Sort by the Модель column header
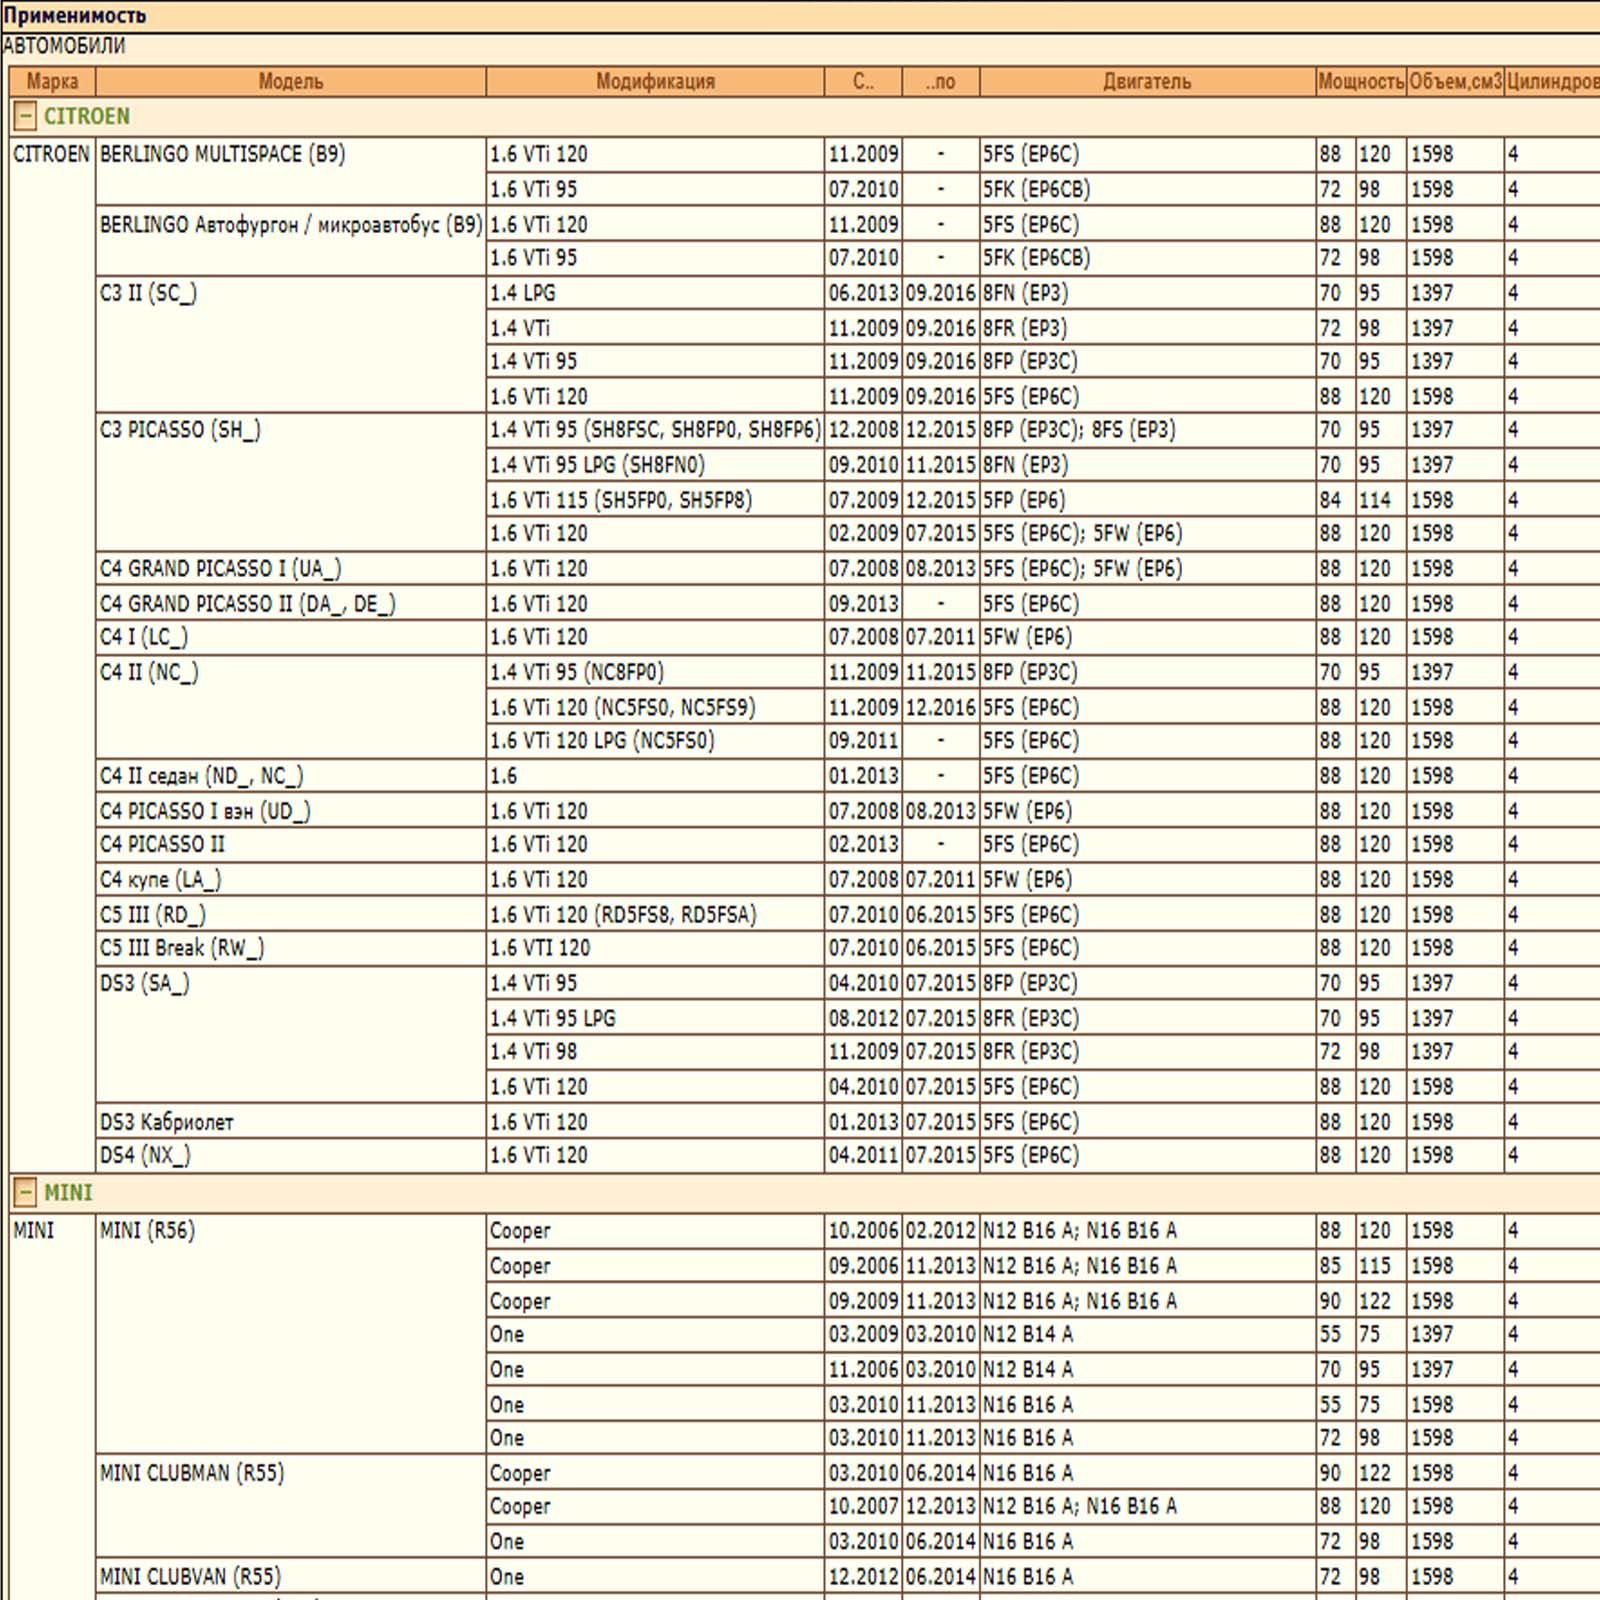The width and height of the screenshot is (1600, 1600). pos(290,82)
